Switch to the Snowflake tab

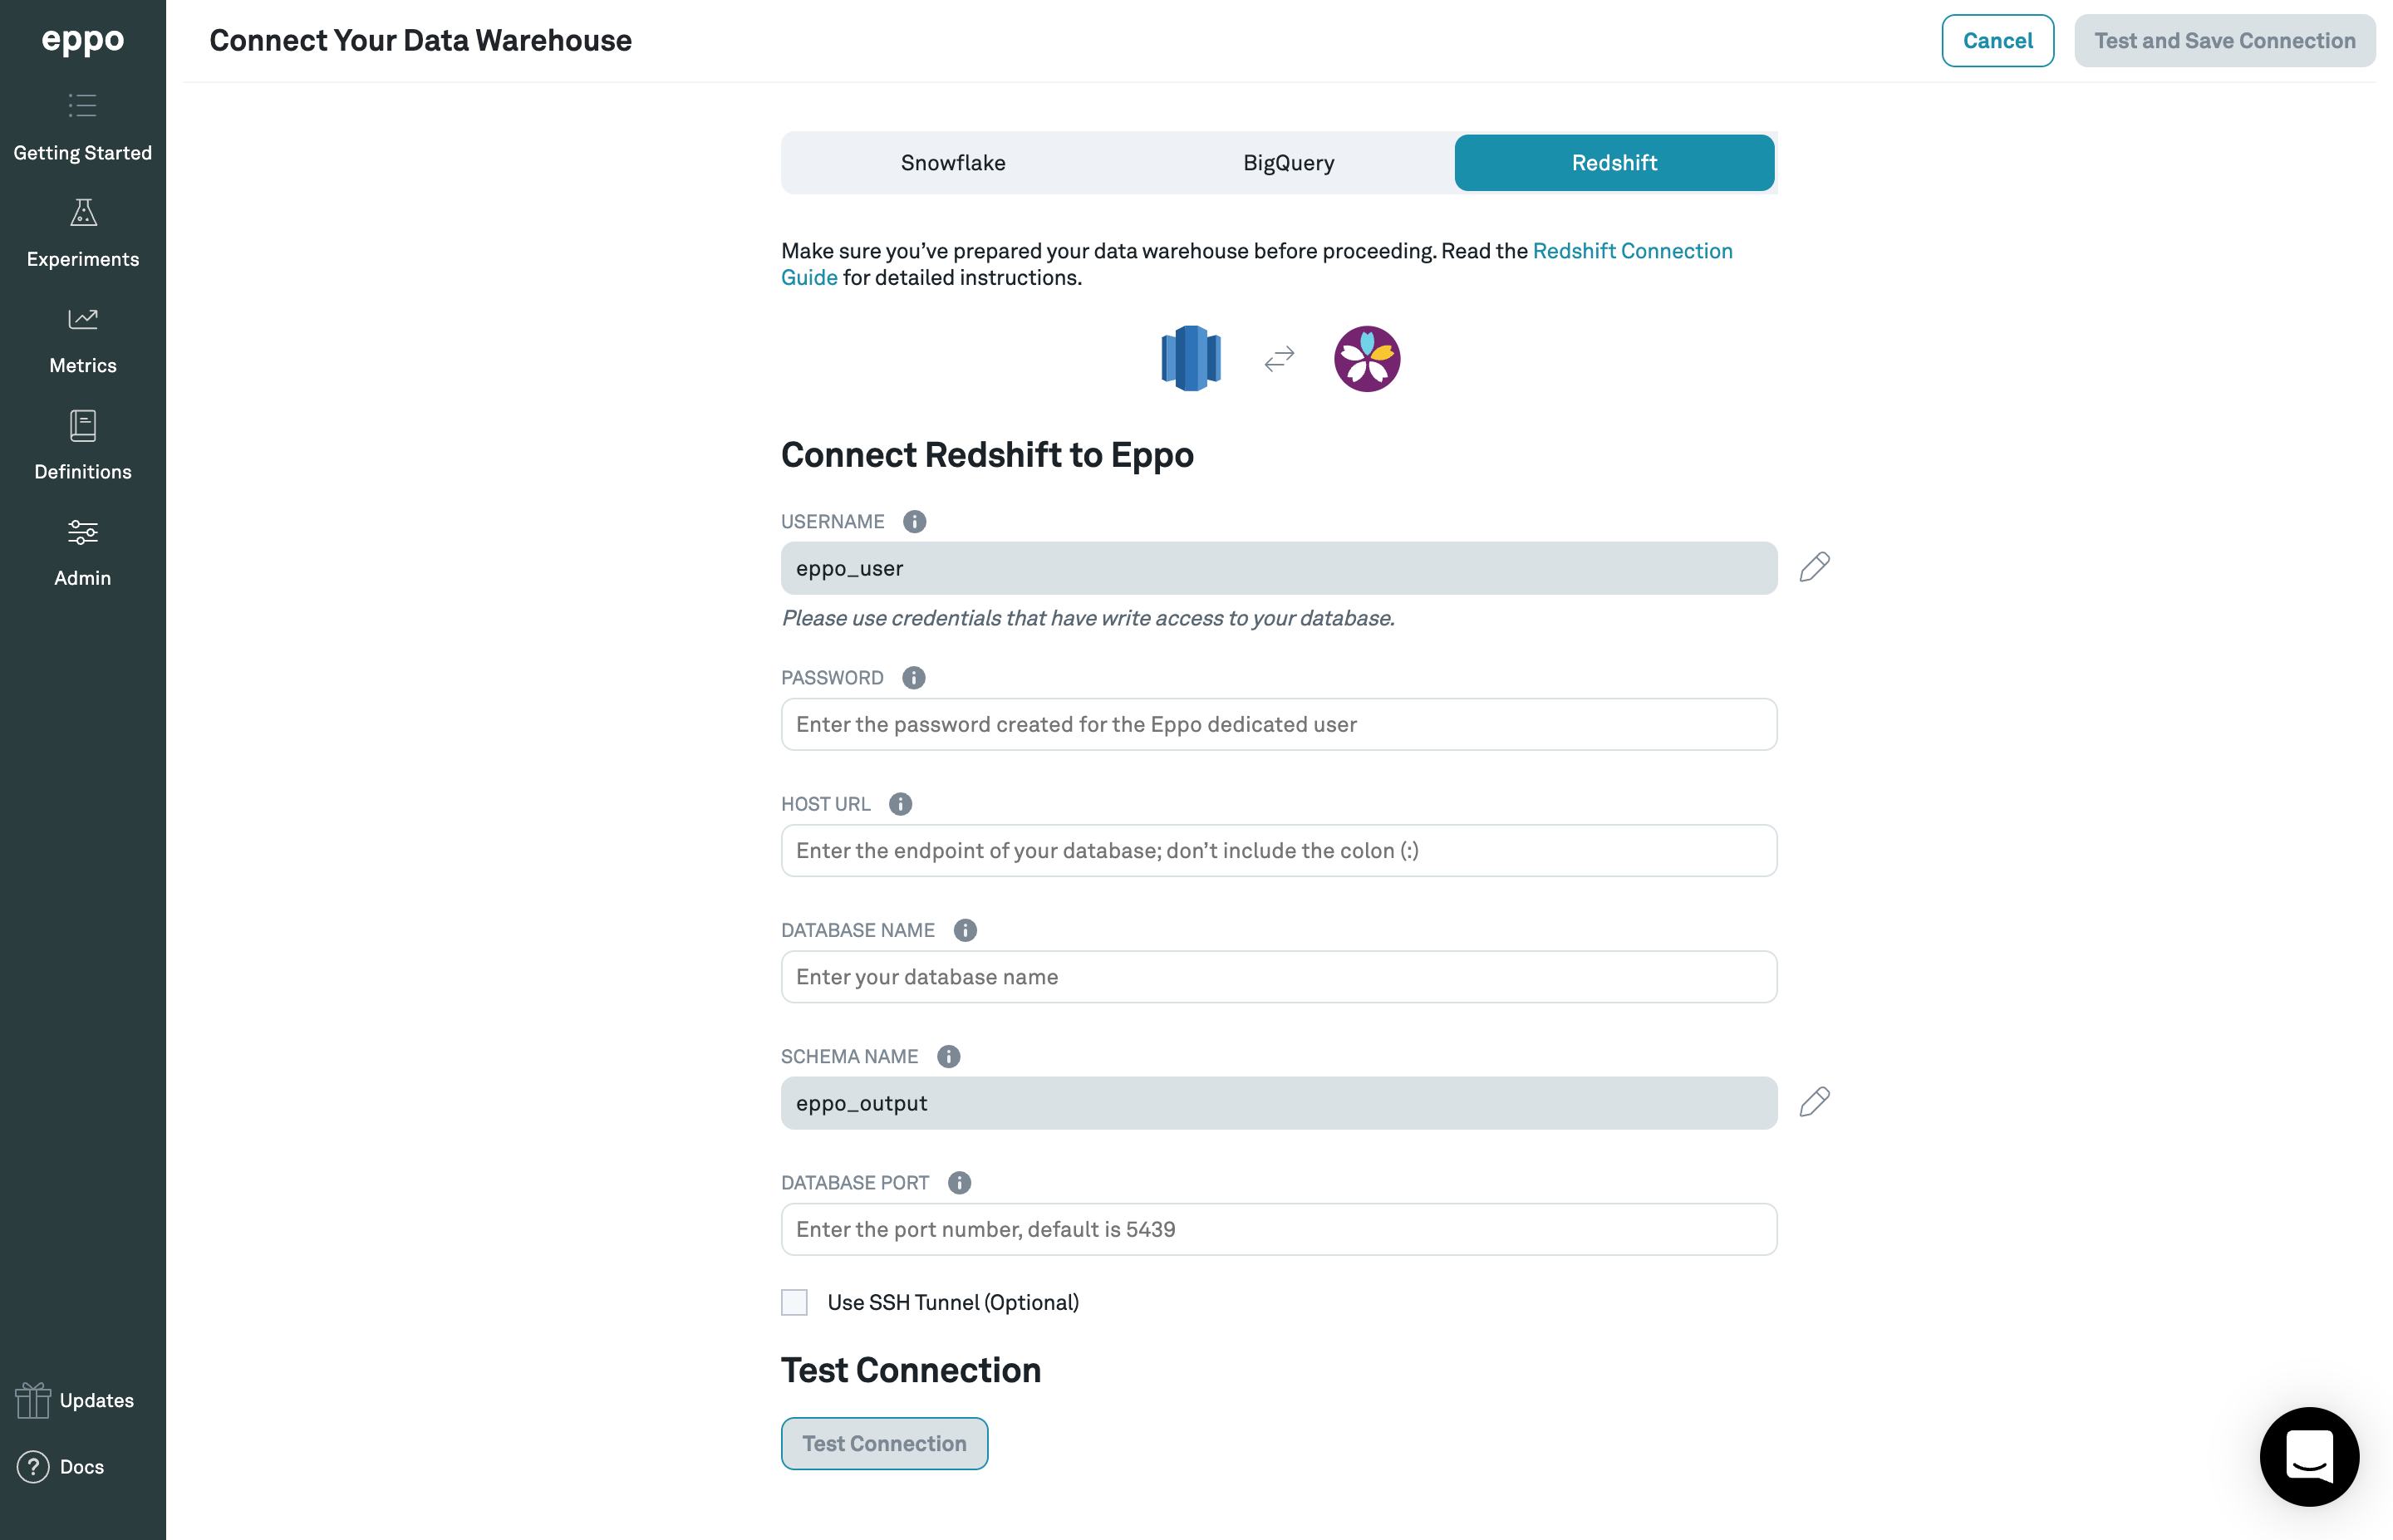(x=952, y=162)
